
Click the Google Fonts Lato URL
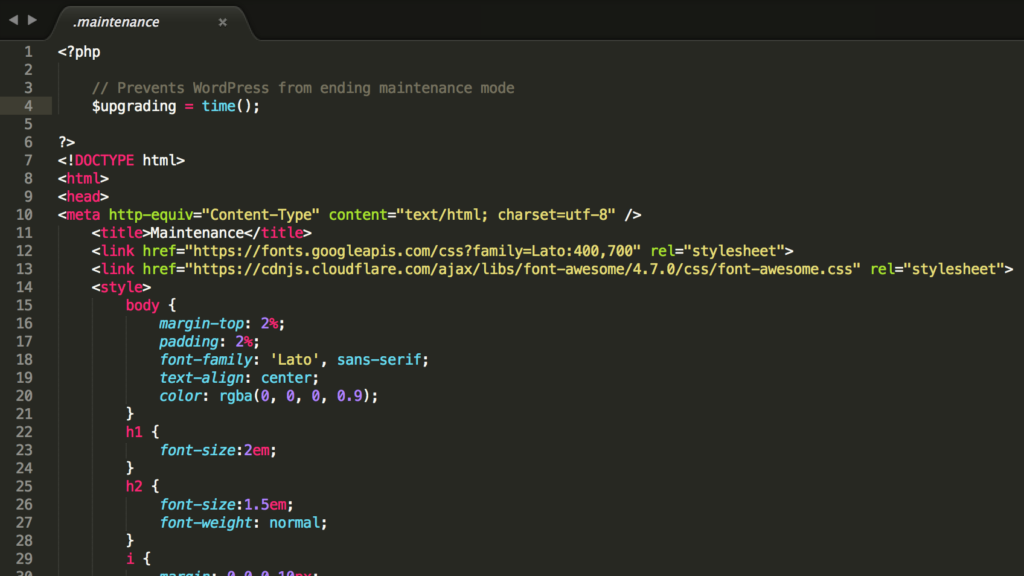(x=415, y=251)
